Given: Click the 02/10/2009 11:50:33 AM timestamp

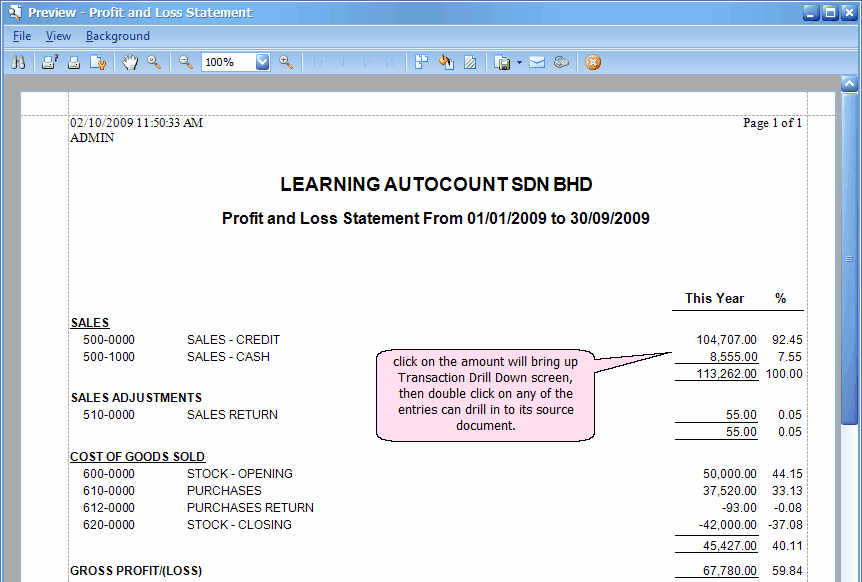Looking at the screenshot, I should coord(136,123).
